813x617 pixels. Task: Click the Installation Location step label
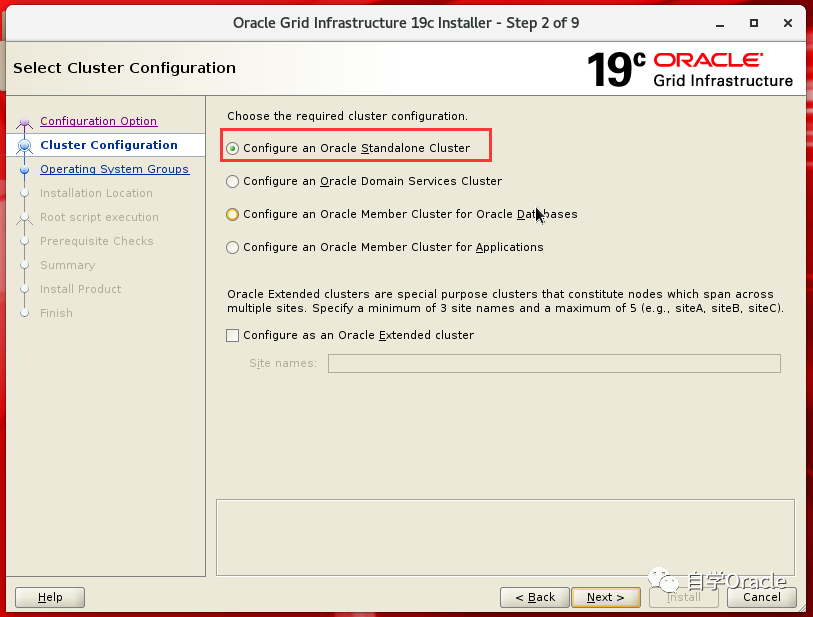click(x=96, y=193)
